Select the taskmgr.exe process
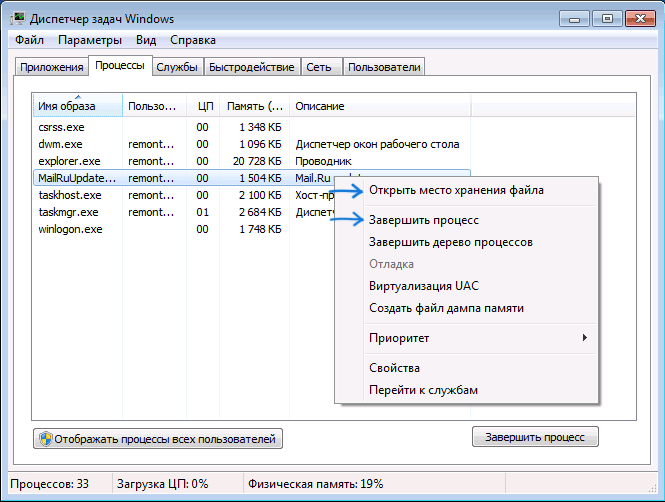The height and width of the screenshot is (502, 665). 184,212
